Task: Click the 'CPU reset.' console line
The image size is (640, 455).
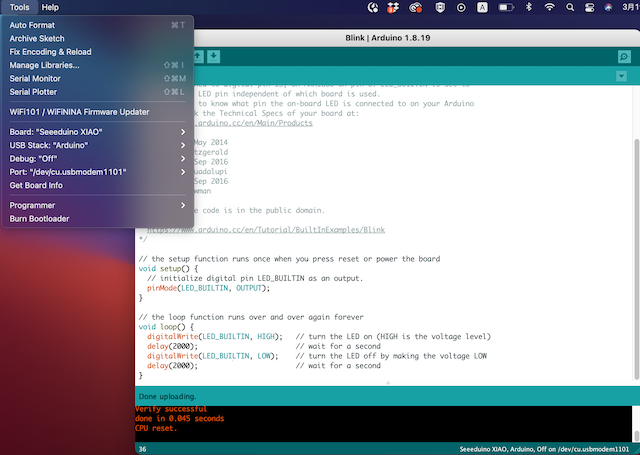Action: [x=156, y=428]
